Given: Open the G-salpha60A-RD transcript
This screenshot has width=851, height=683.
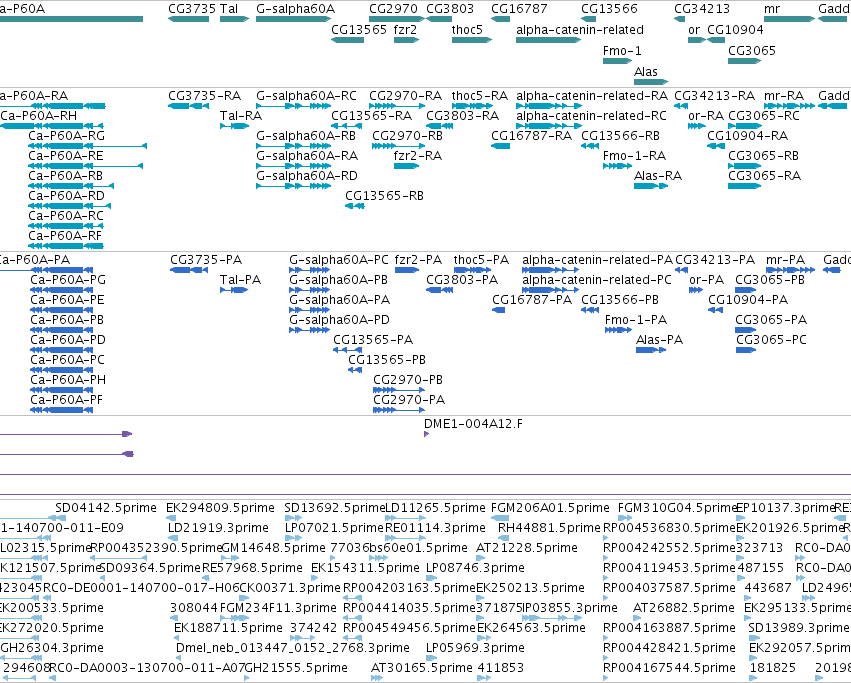Looking at the screenshot, I should (x=293, y=186).
